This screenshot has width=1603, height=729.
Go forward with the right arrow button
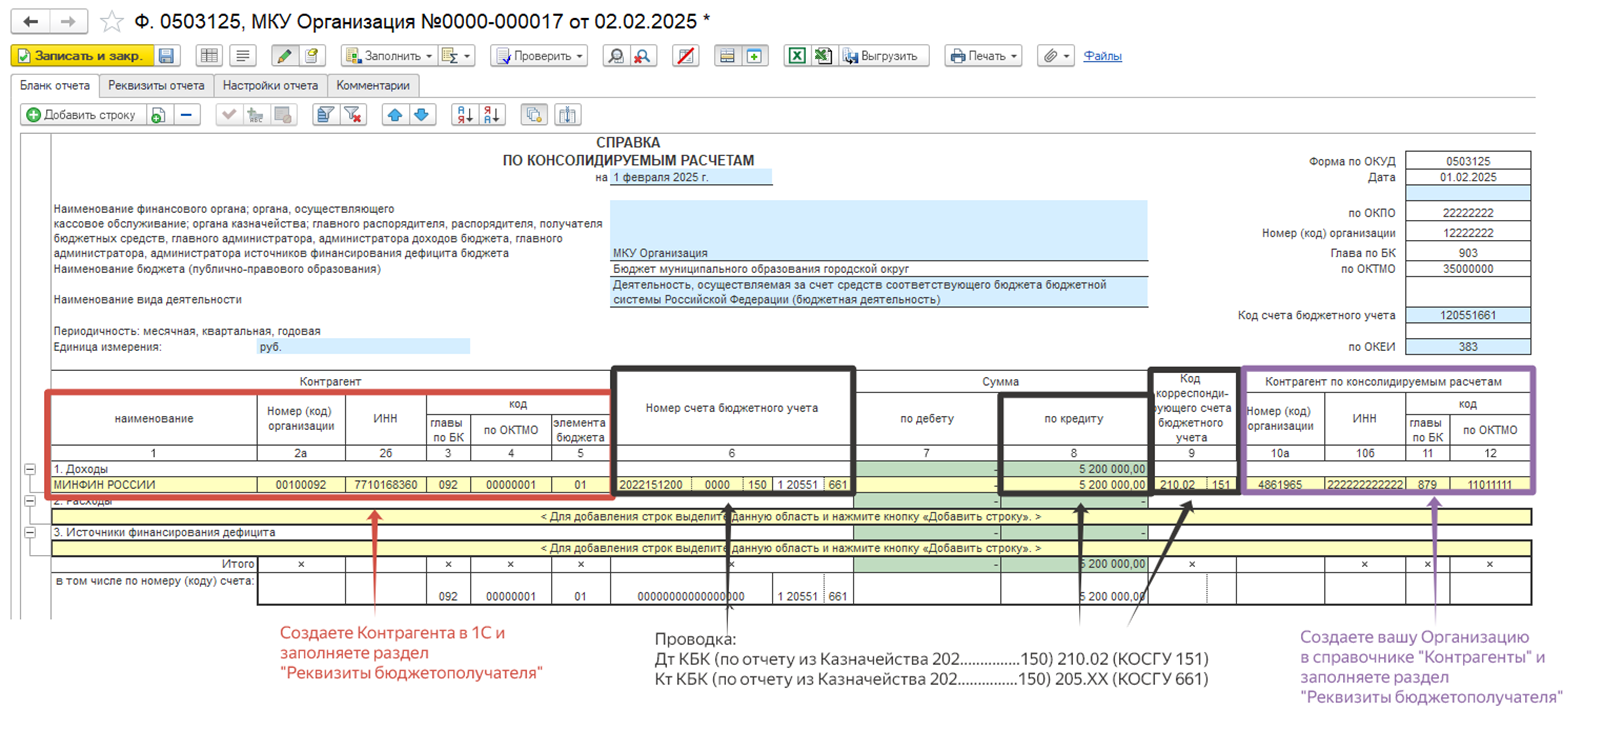click(68, 21)
